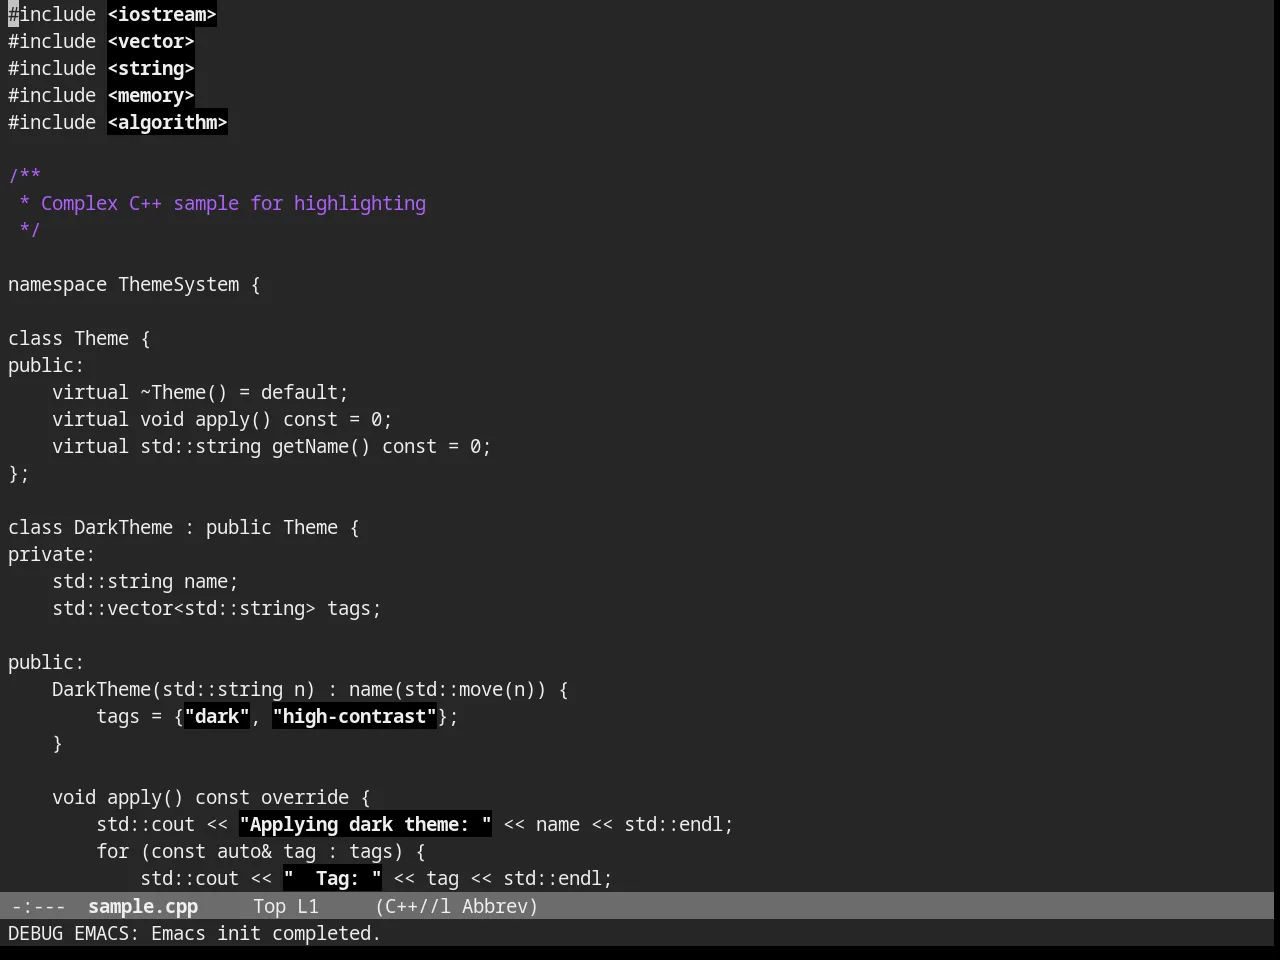Click the 'for (const auto& tag : tags)' line
The width and height of the screenshot is (1280, 960).
[261, 851]
